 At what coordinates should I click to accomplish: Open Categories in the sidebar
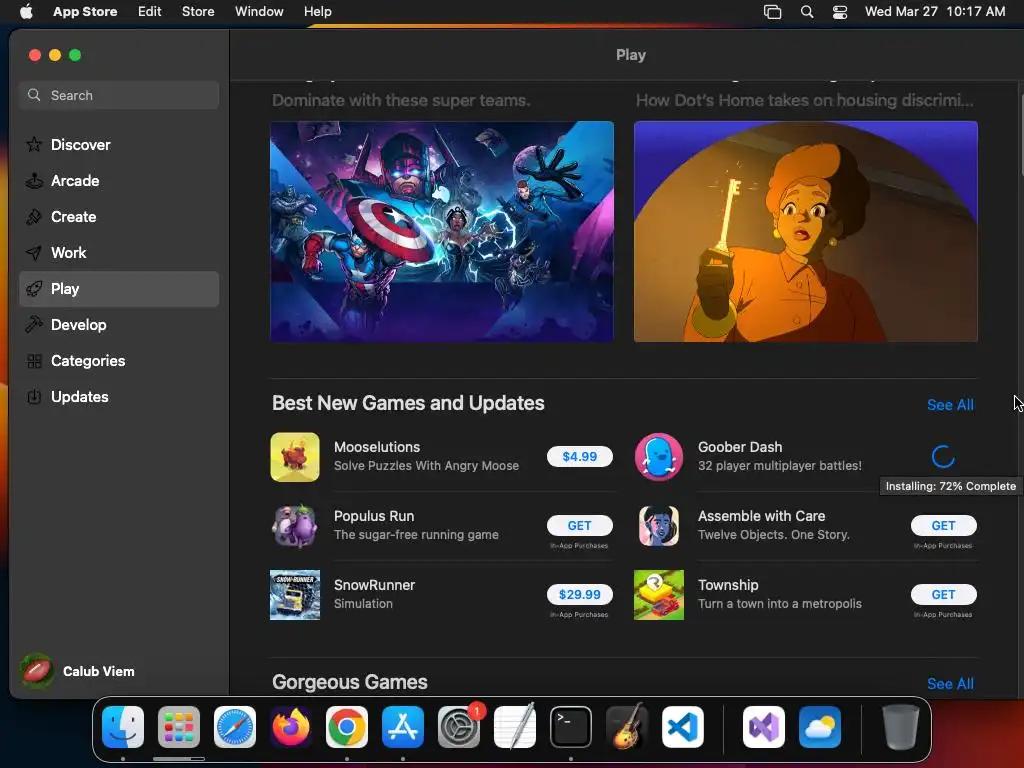(x=119, y=360)
